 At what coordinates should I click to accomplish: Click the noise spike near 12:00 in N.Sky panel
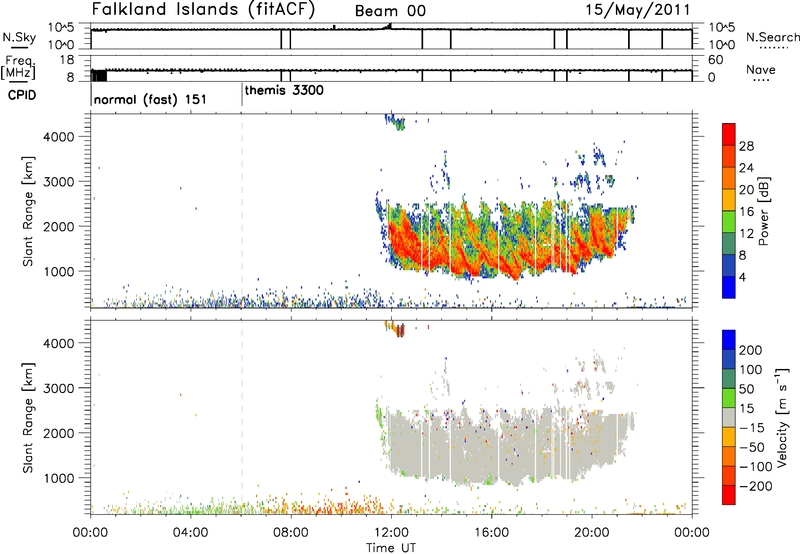pos(389,26)
